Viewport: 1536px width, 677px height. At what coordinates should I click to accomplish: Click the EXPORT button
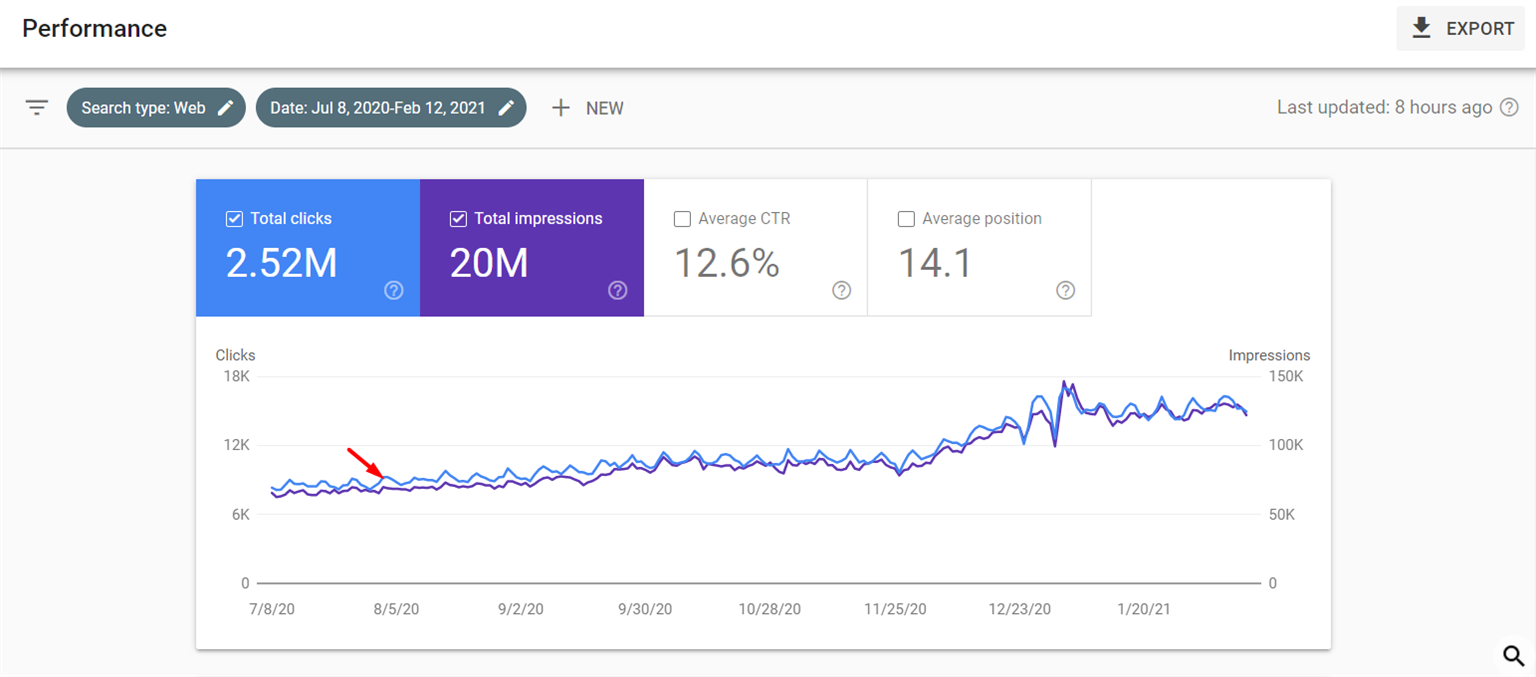[x=1461, y=29]
